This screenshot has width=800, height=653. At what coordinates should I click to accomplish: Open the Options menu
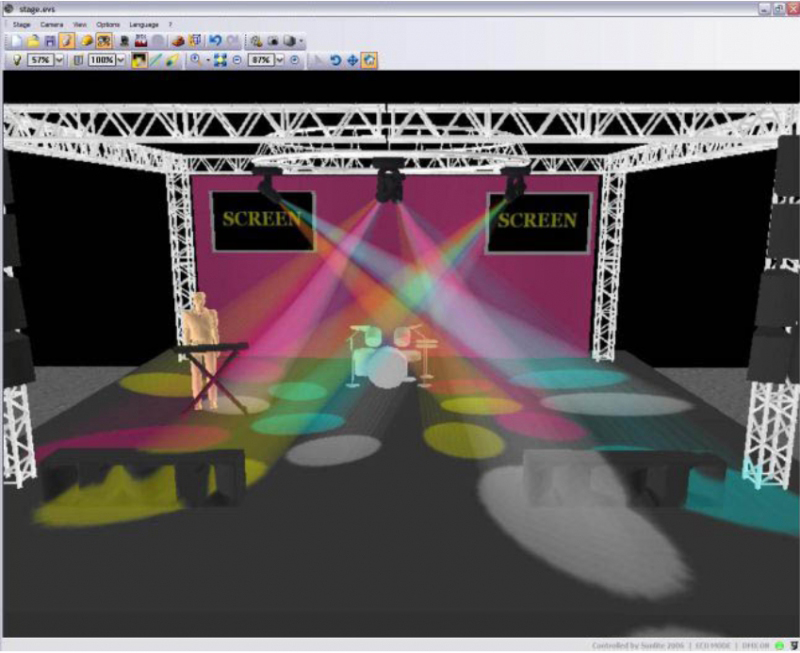(x=107, y=24)
